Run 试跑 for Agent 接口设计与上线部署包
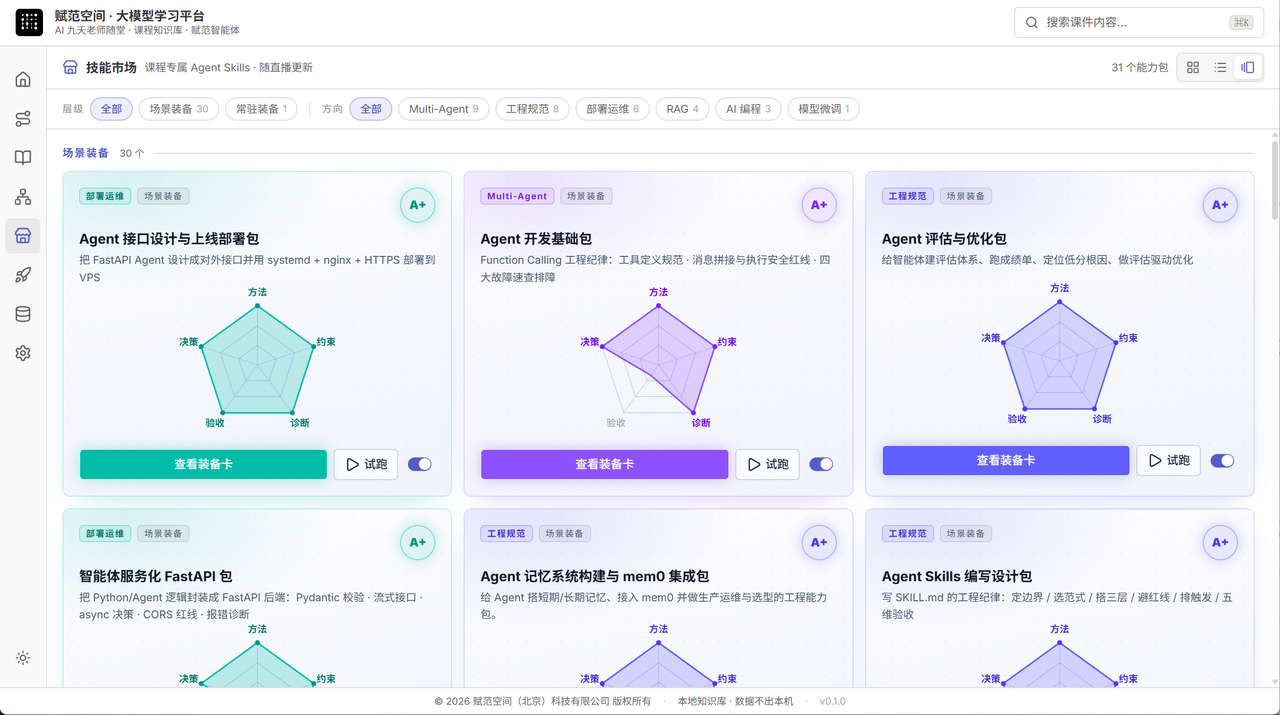 click(366, 464)
